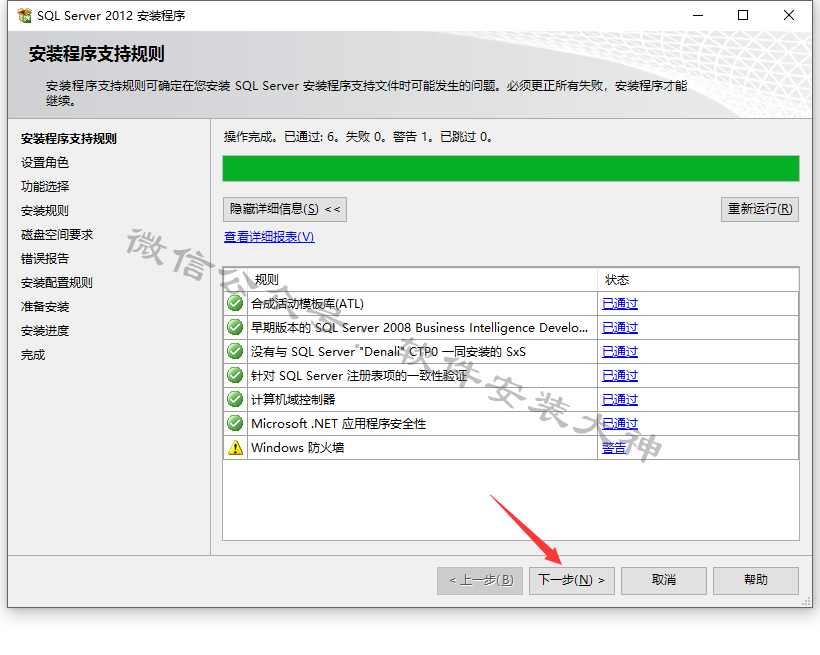Click green check icon for Microsoft .NET 应用程序安全性
This screenshot has height=655, width=820.
click(235, 424)
